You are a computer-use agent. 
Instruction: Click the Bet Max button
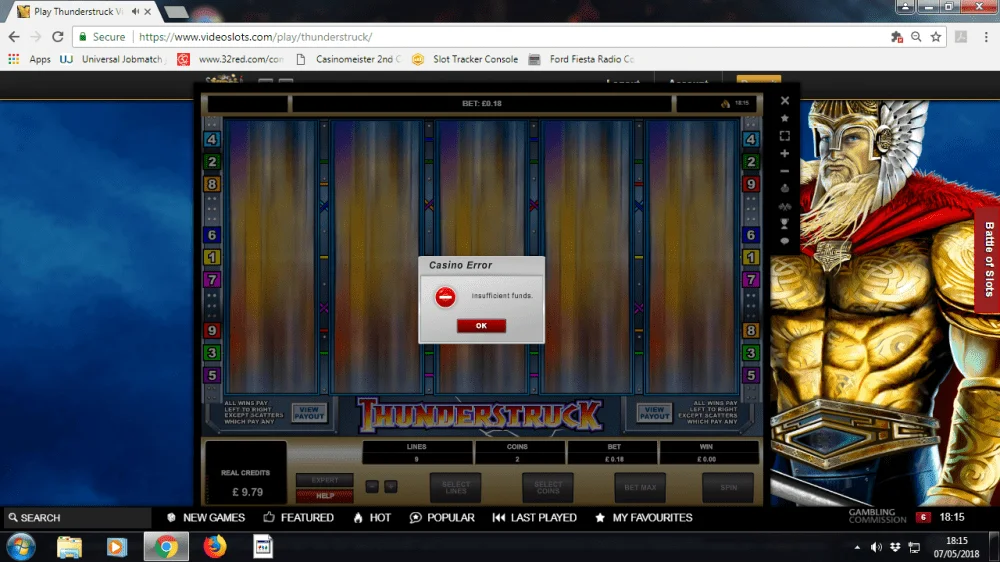click(x=640, y=487)
